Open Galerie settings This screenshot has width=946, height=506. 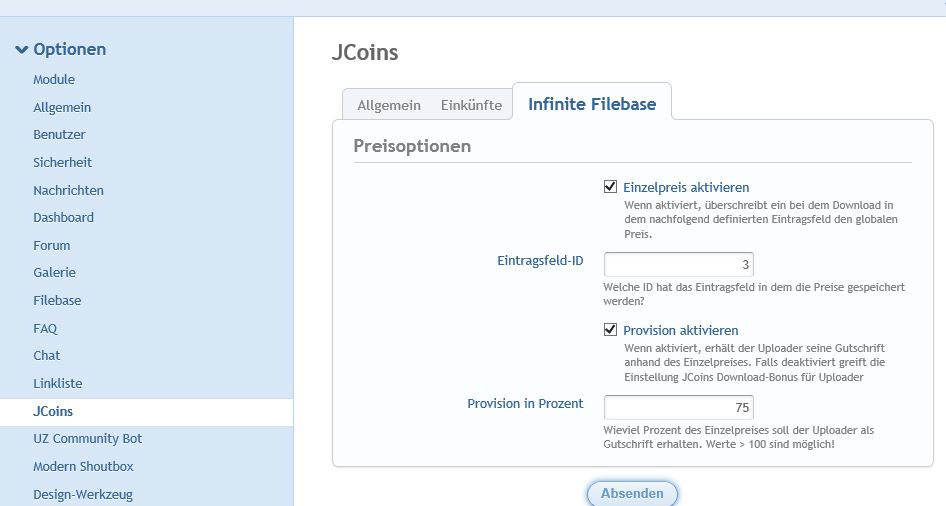54,273
